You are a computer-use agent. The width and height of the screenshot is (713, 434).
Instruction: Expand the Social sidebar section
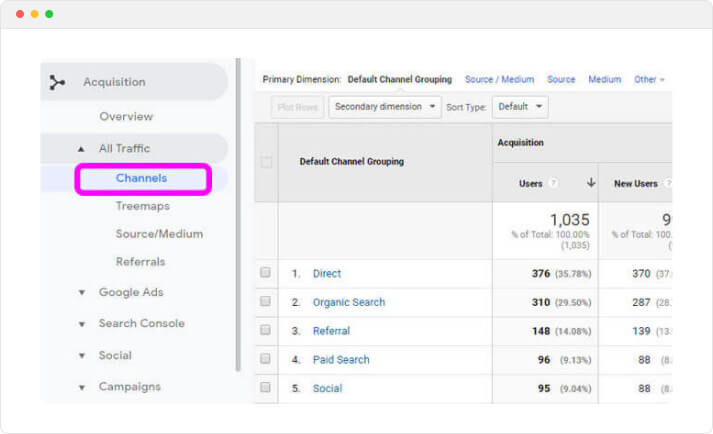pyautogui.click(x=82, y=356)
